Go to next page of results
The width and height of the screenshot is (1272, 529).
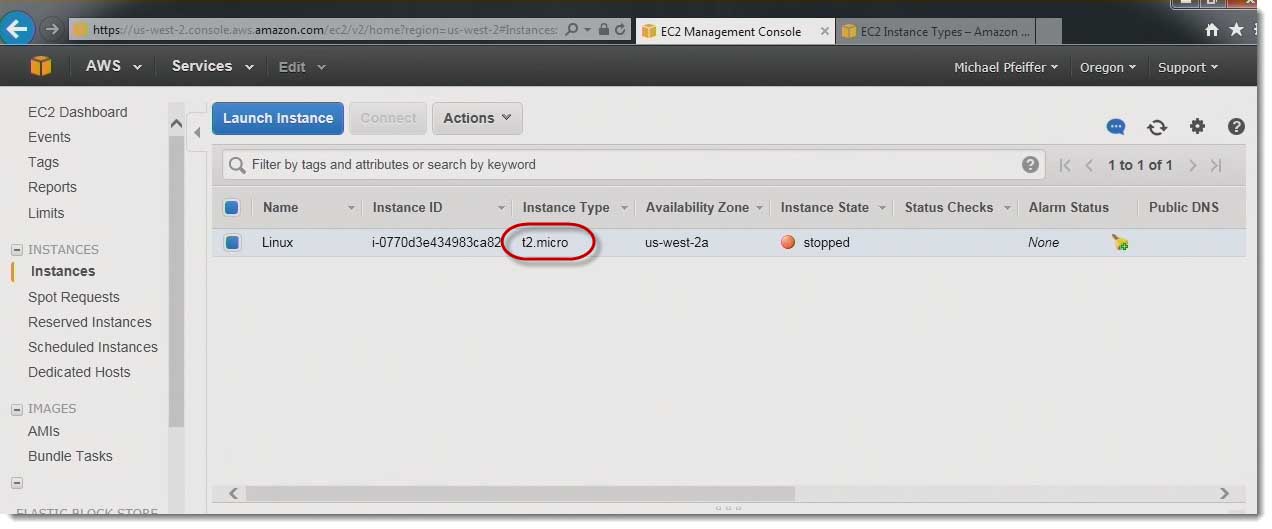click(x=1192, y=165)
